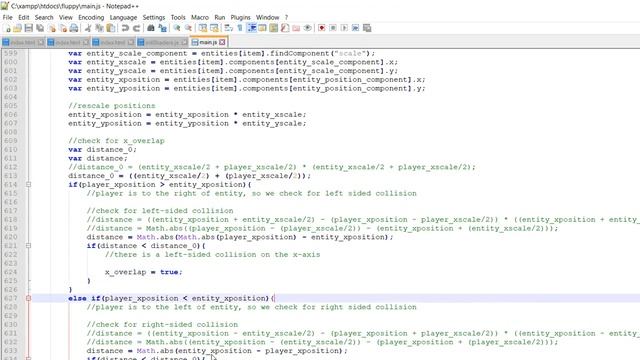Open the Macro menu
This screenshot has height=360, width=640.
(200, 17)
